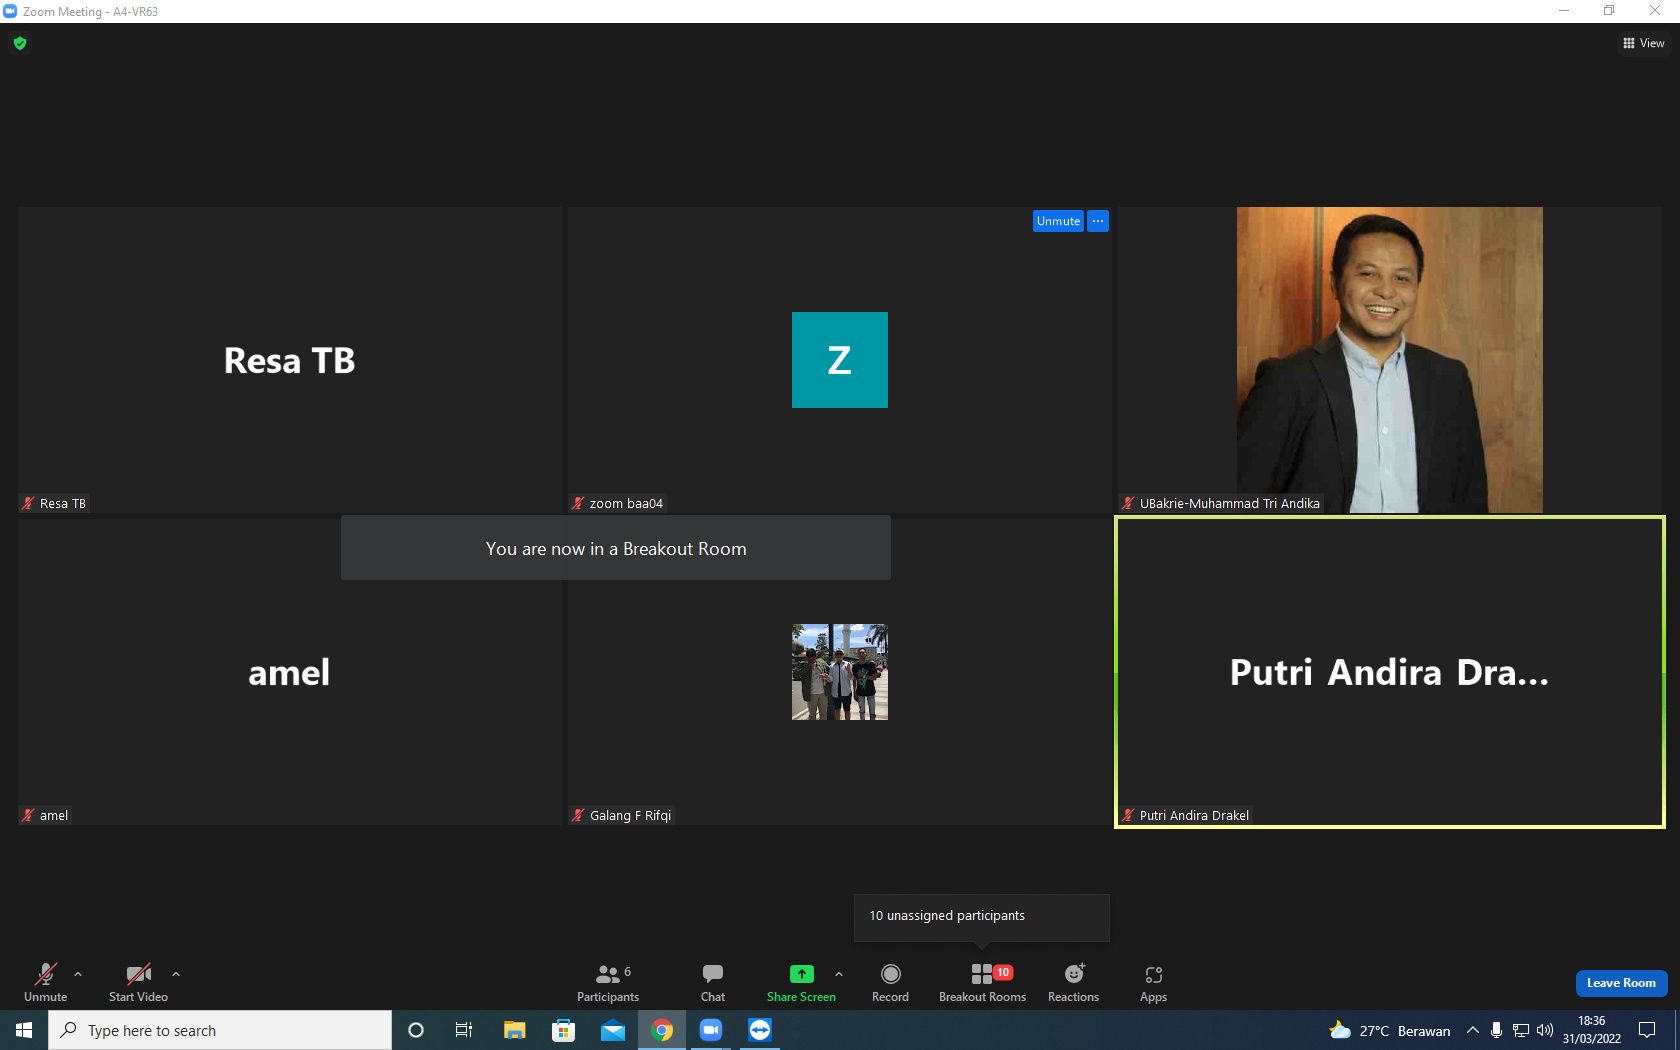1680x1050 pixels.
Task: Click muted mic icon on amel label
Action: tap(28, 815)
